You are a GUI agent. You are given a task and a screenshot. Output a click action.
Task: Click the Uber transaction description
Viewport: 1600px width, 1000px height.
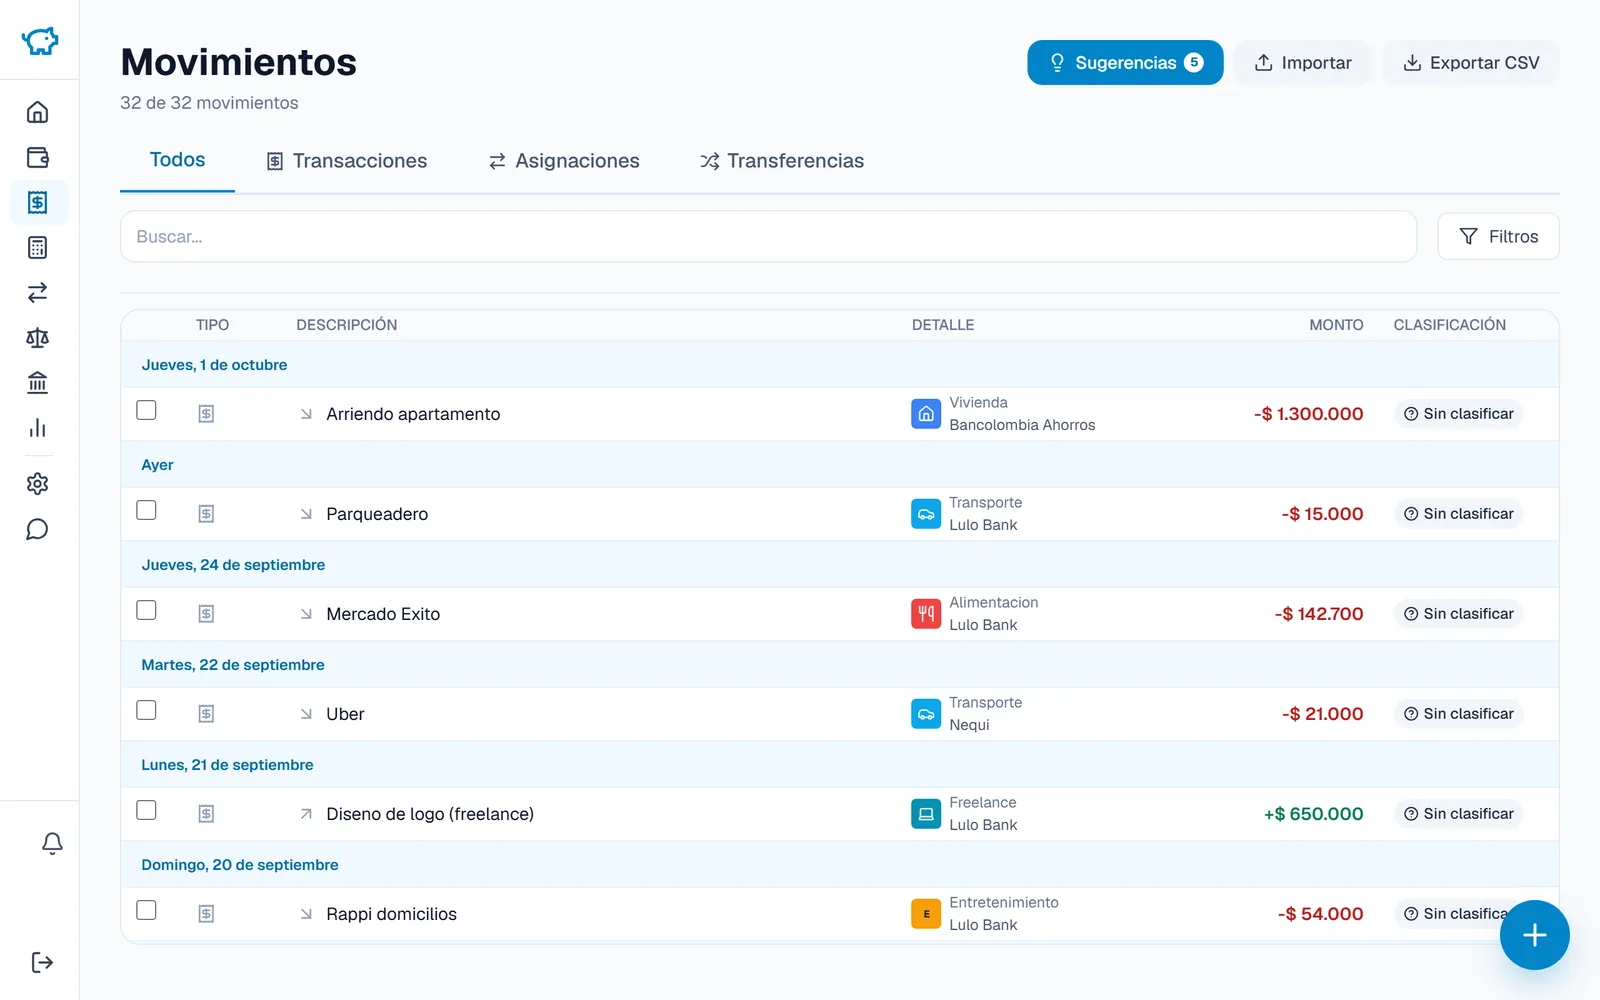[345, 714]
